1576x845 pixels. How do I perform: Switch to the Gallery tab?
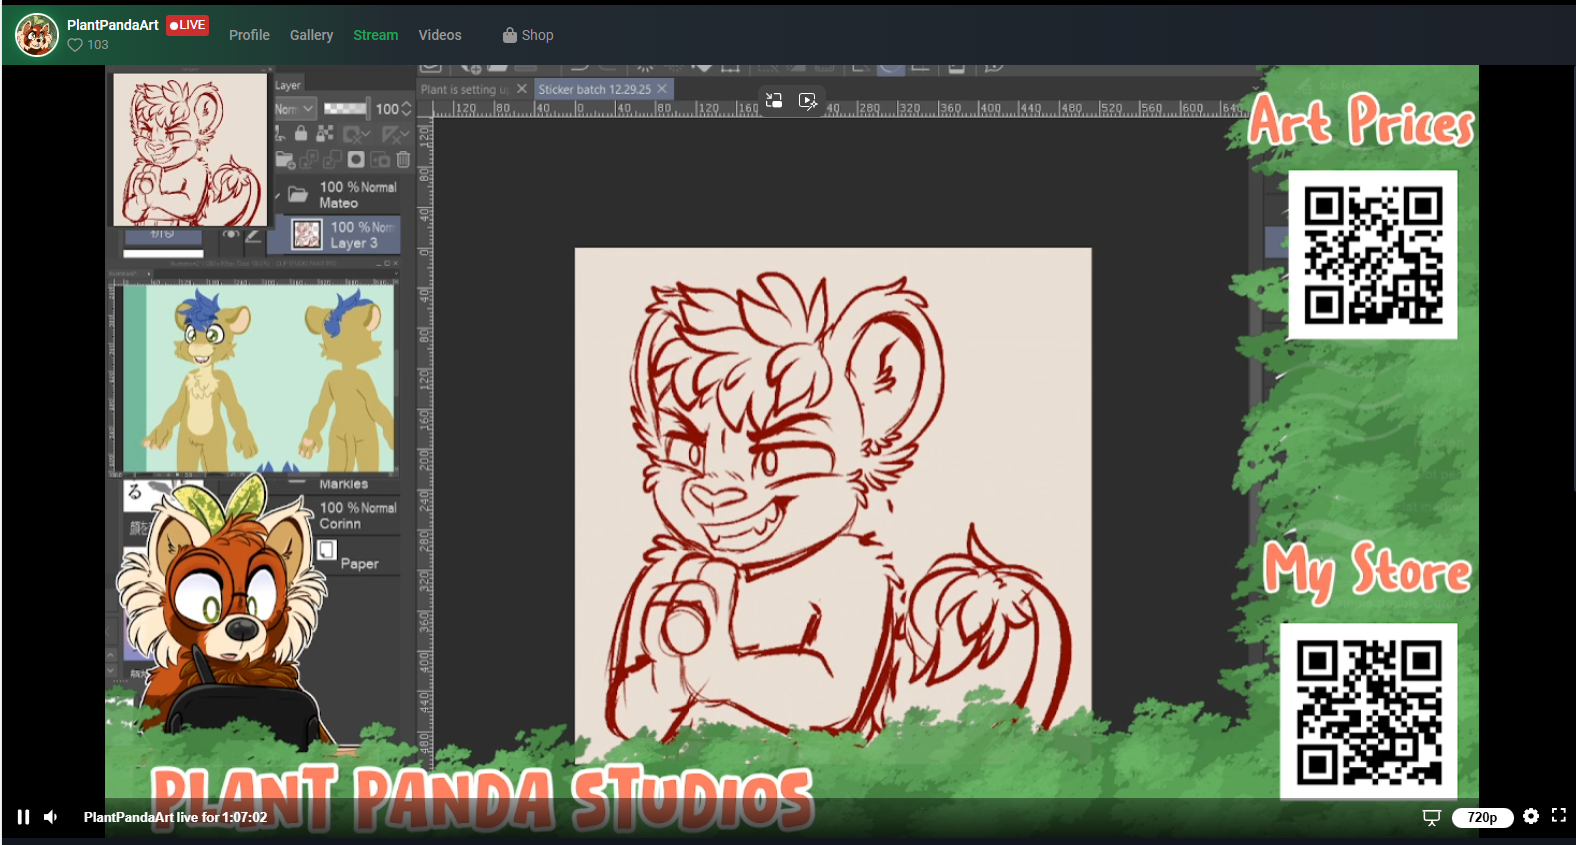pos(311,35)
